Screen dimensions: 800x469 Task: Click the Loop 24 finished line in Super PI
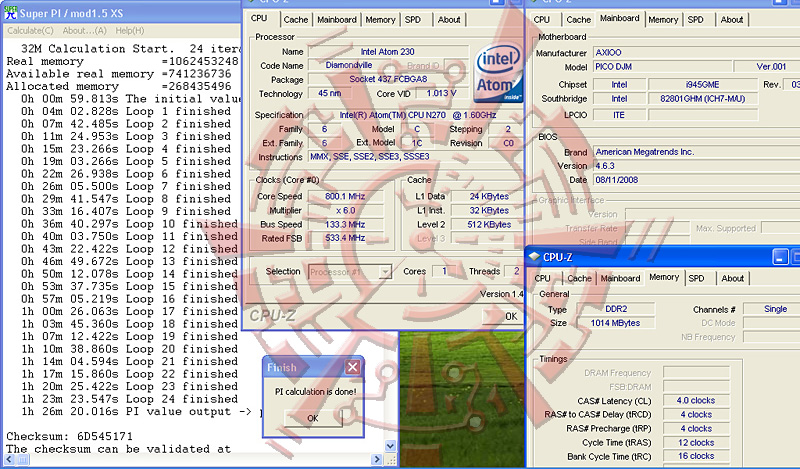coord(130,399)
